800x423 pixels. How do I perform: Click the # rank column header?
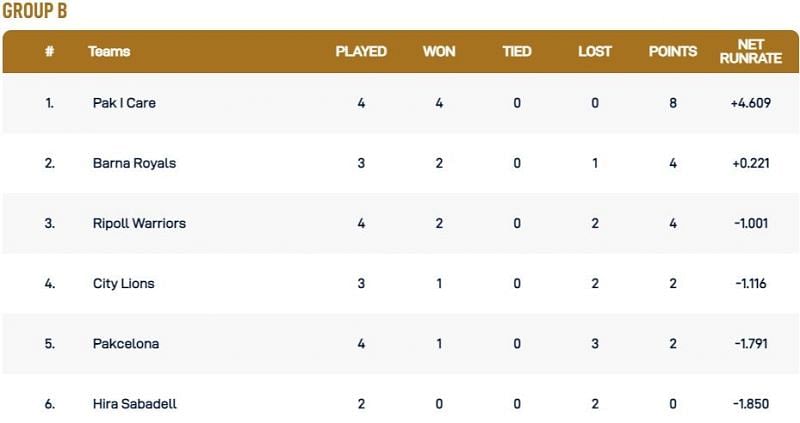pos(49,52)
